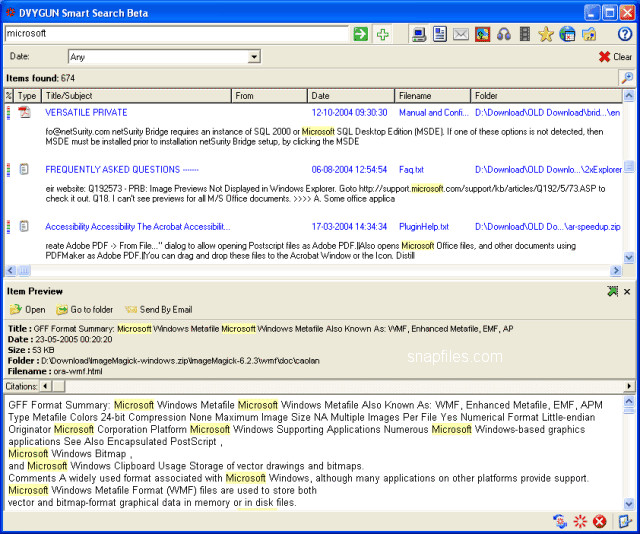Click the magnifier icon beside Items found

(x=627, y=78)
